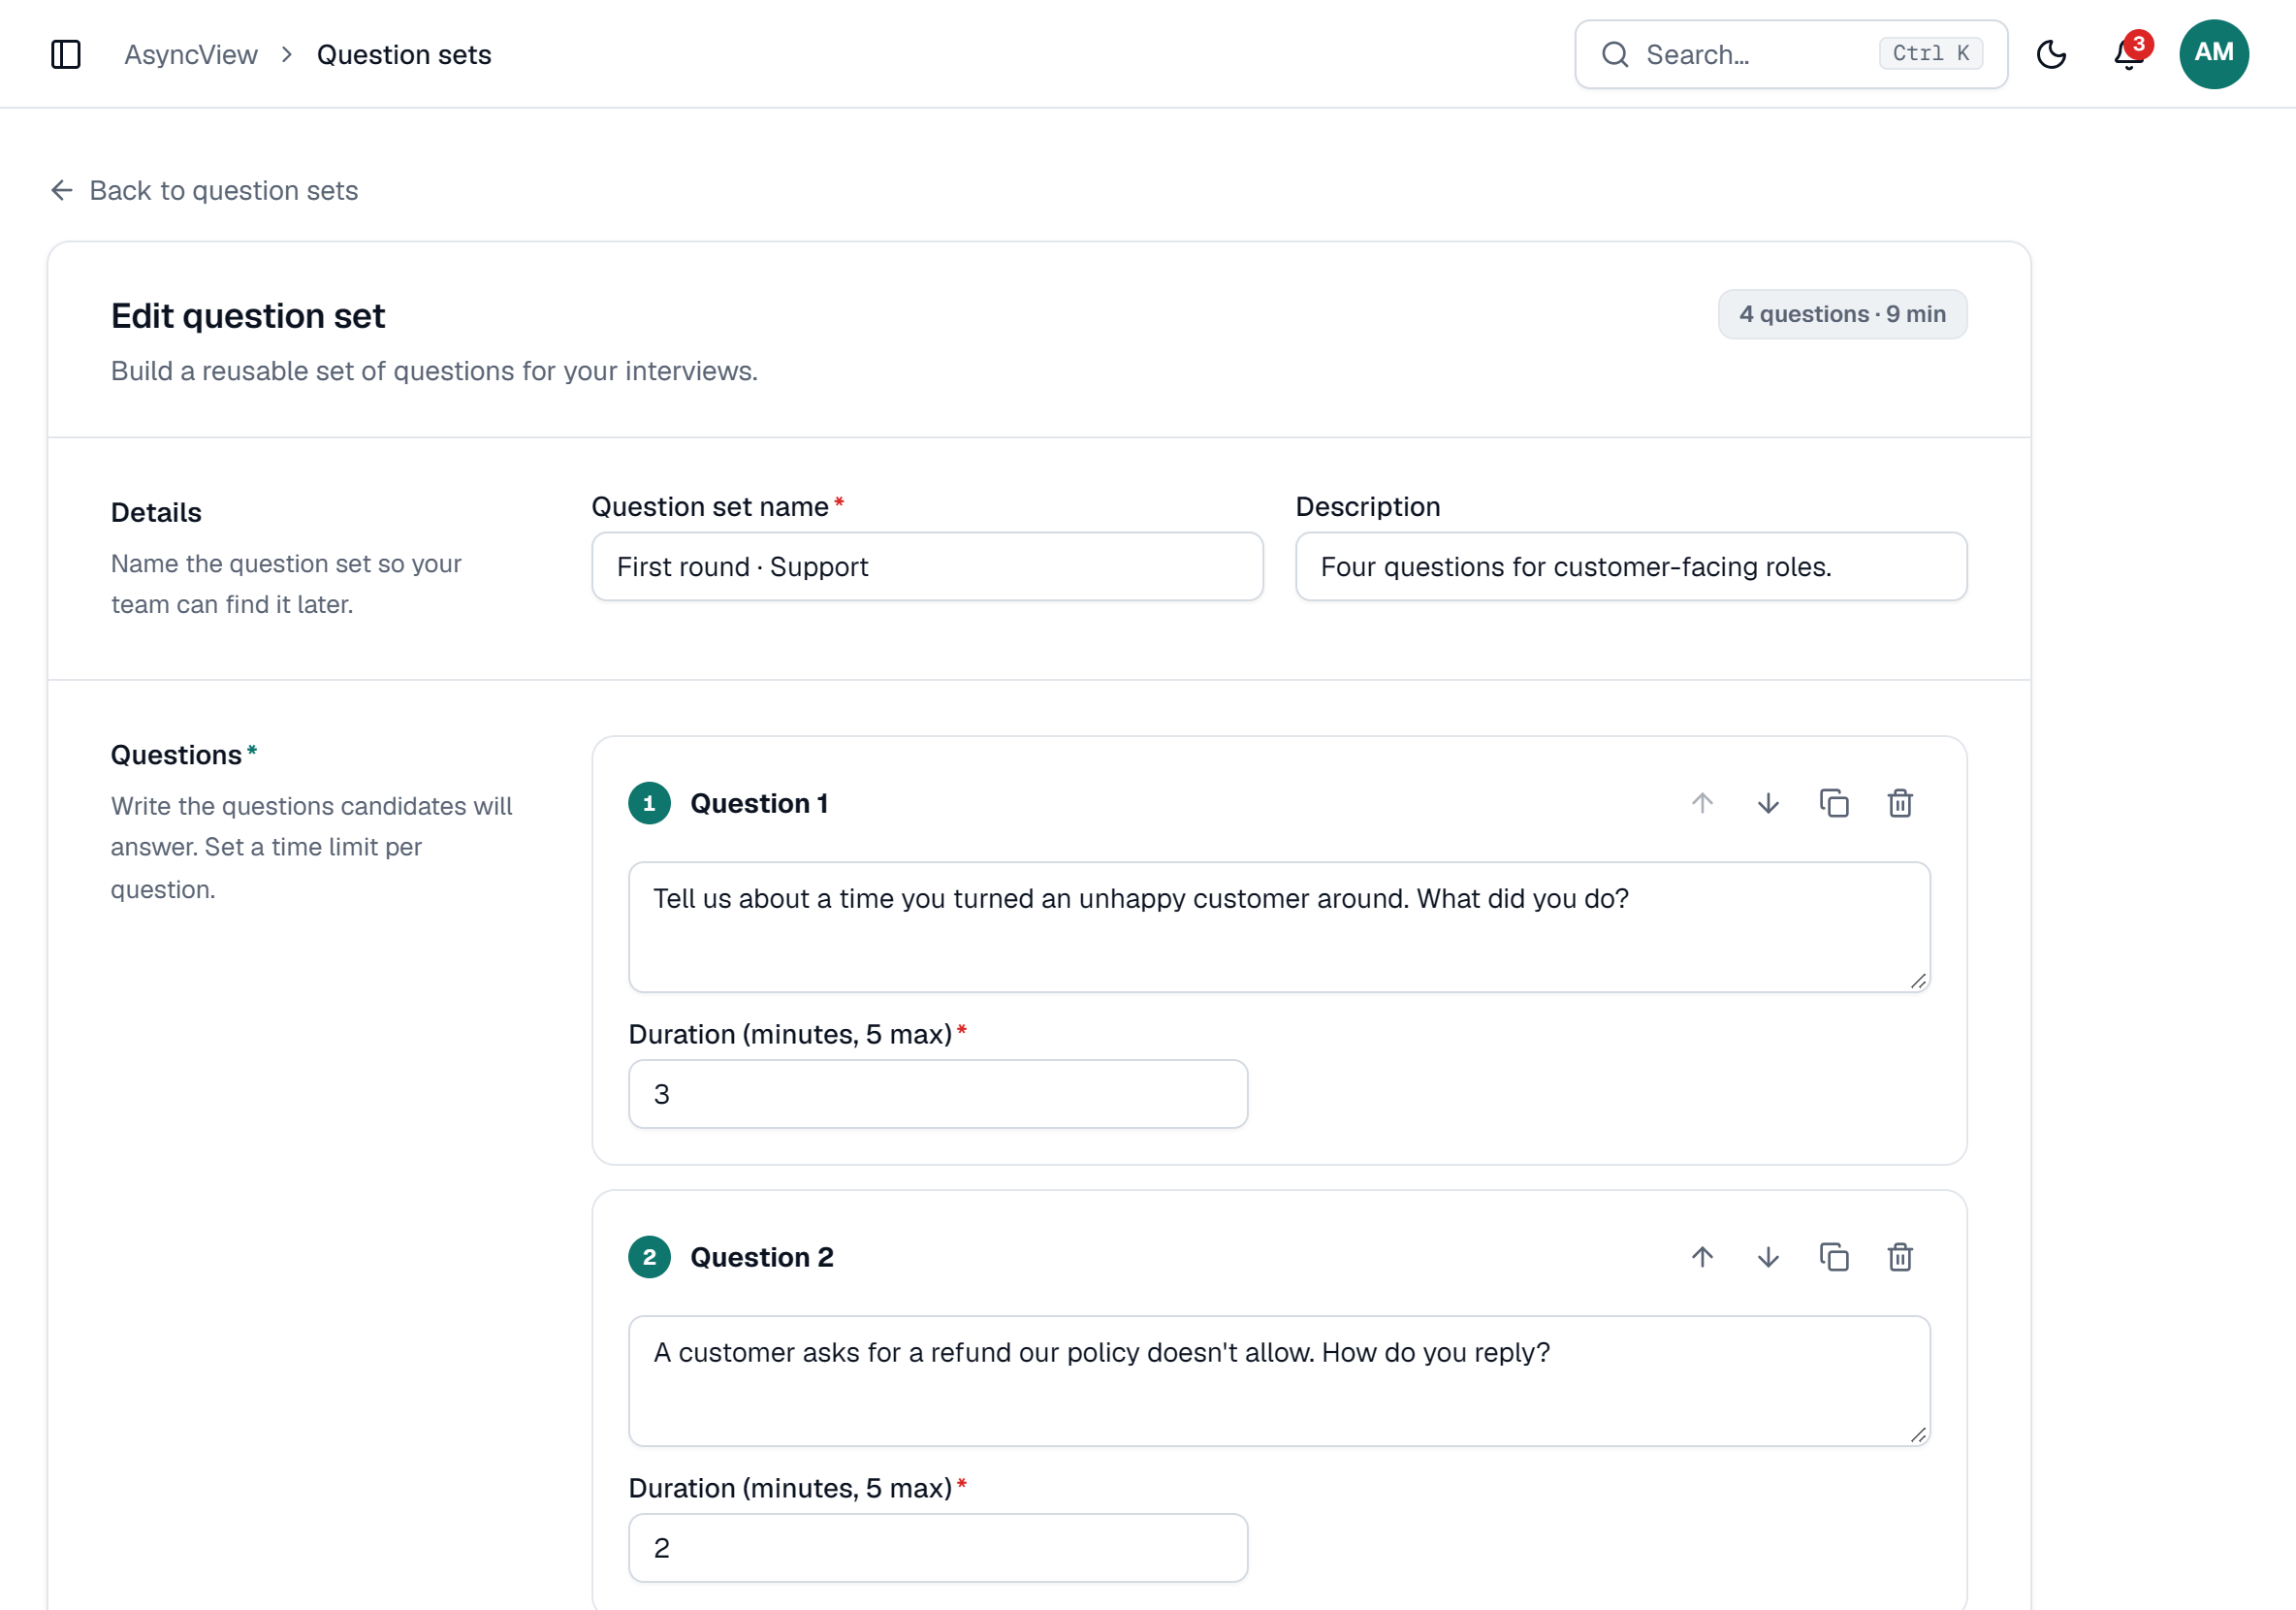
Task: Edit Question 1 duration field
Action: [938, 1094]
